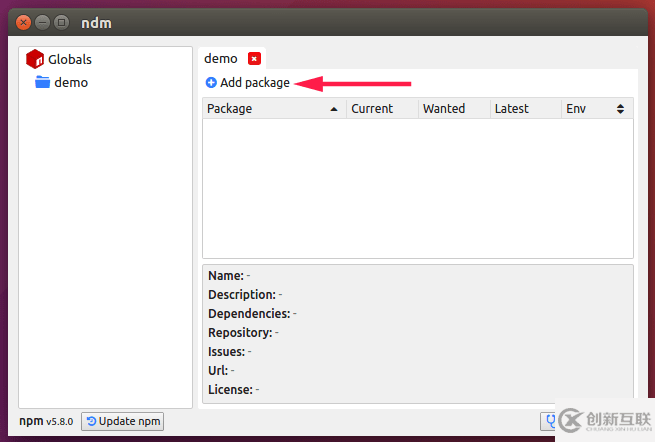Select Globals in the sidebar
Image resolution: width=655 pixels, height=442 pixels.
coord(69,59)
